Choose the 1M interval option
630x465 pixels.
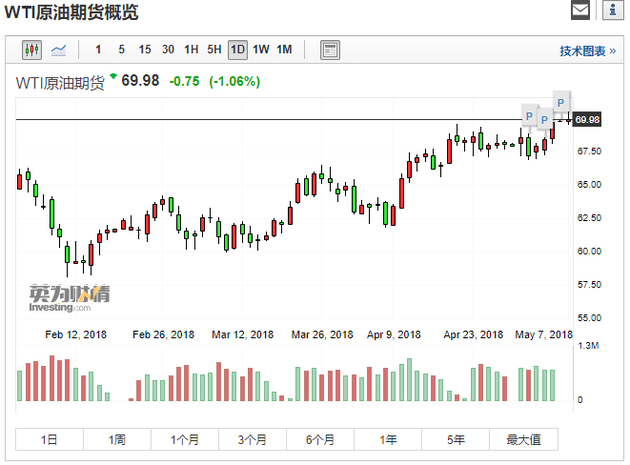[285, 49]
